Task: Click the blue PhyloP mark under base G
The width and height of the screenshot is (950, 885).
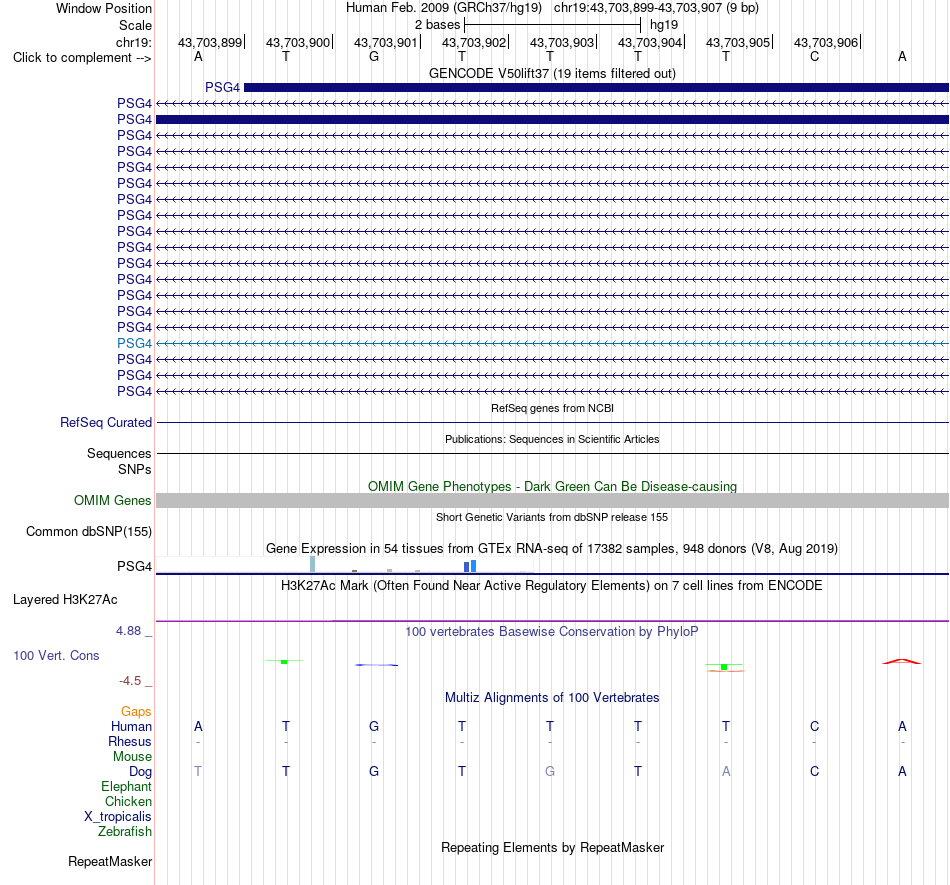Action: click(x=376, y=665)
